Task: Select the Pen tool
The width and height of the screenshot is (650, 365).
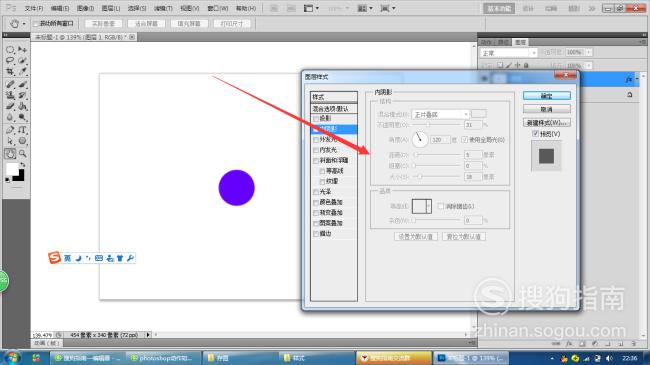Action: [10, 130]
